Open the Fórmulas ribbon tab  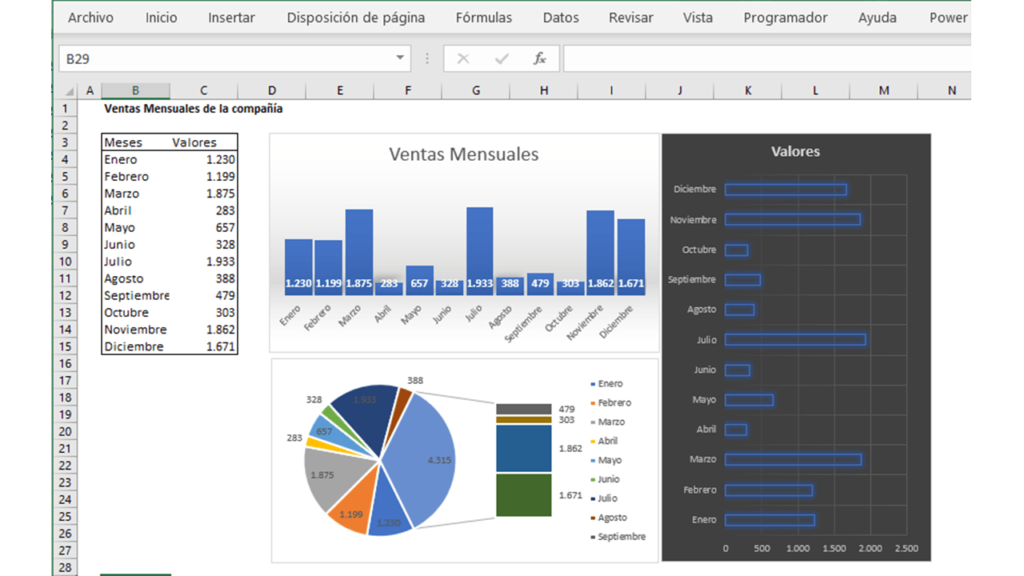483,18
